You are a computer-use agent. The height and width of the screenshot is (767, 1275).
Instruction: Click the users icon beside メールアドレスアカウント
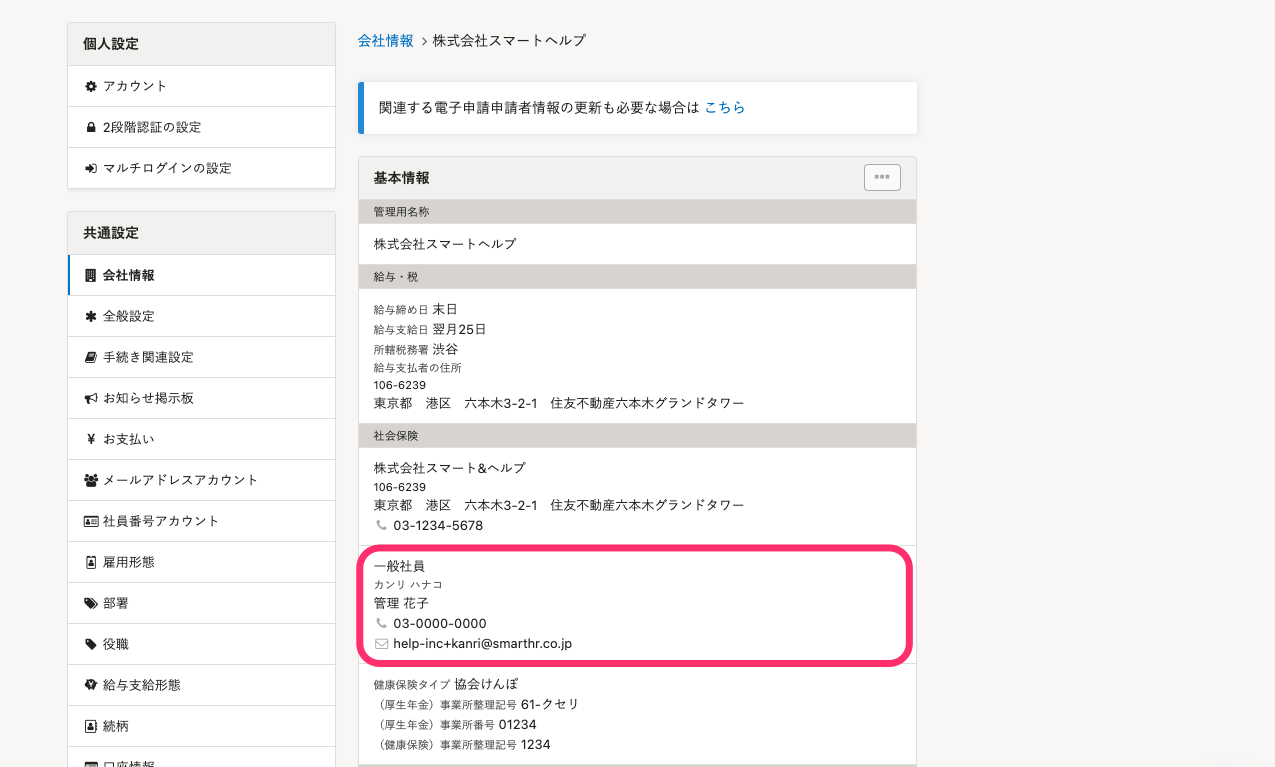click(91, 480)
